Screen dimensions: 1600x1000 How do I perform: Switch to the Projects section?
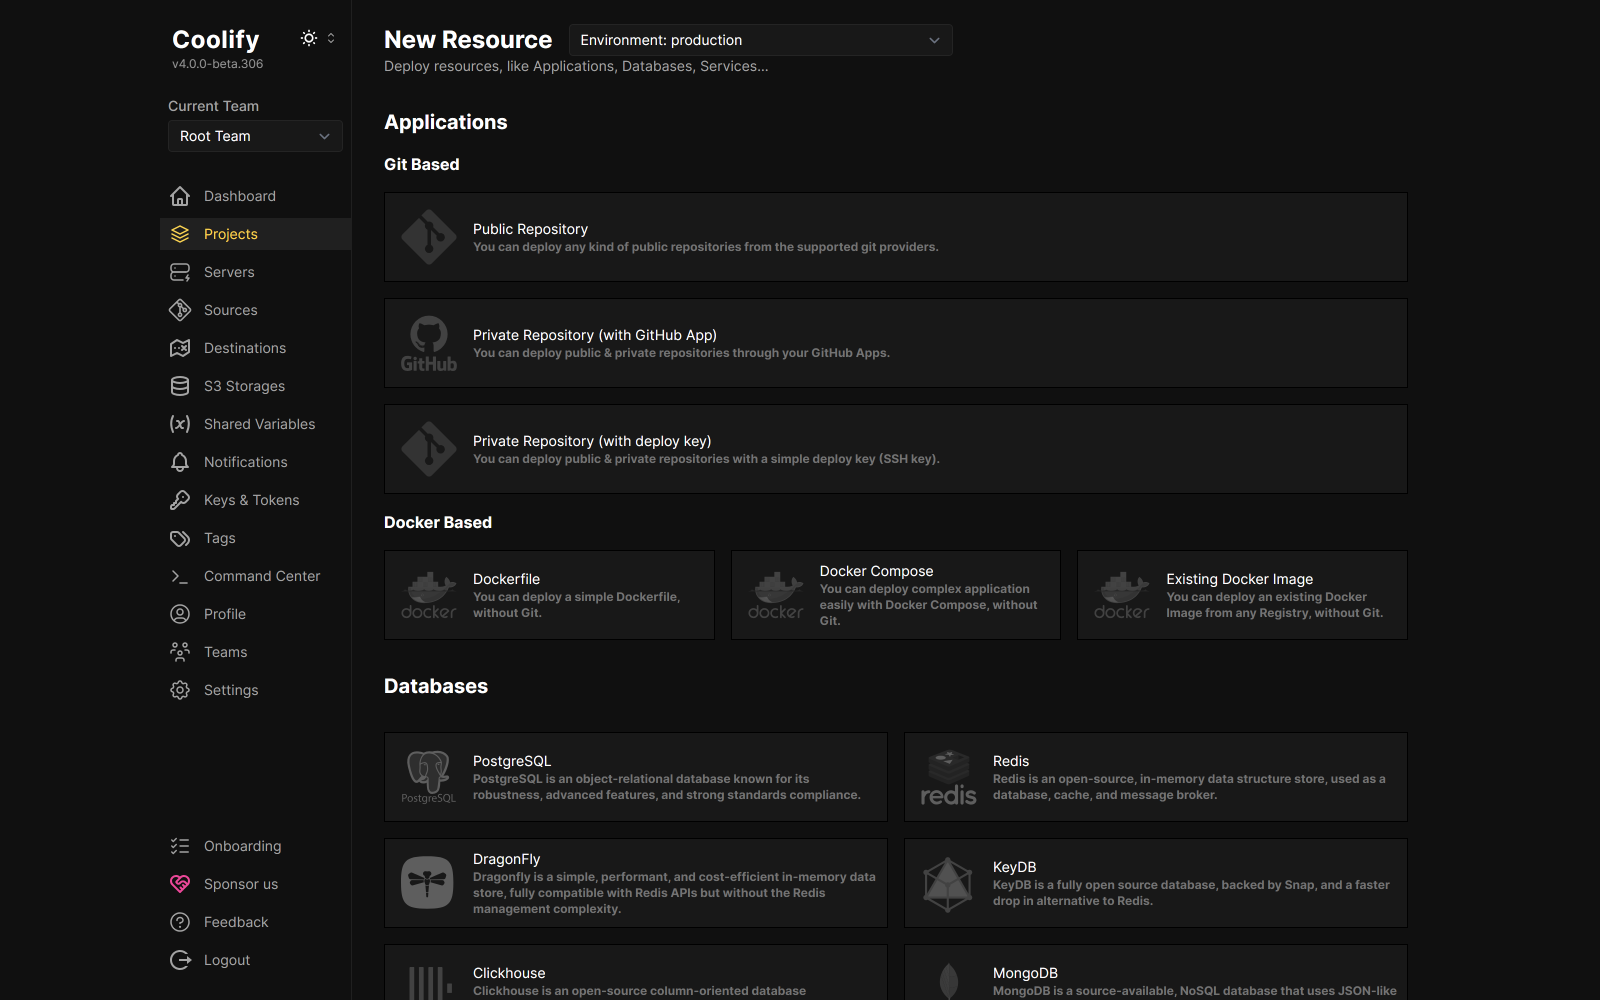pos(231,233)
